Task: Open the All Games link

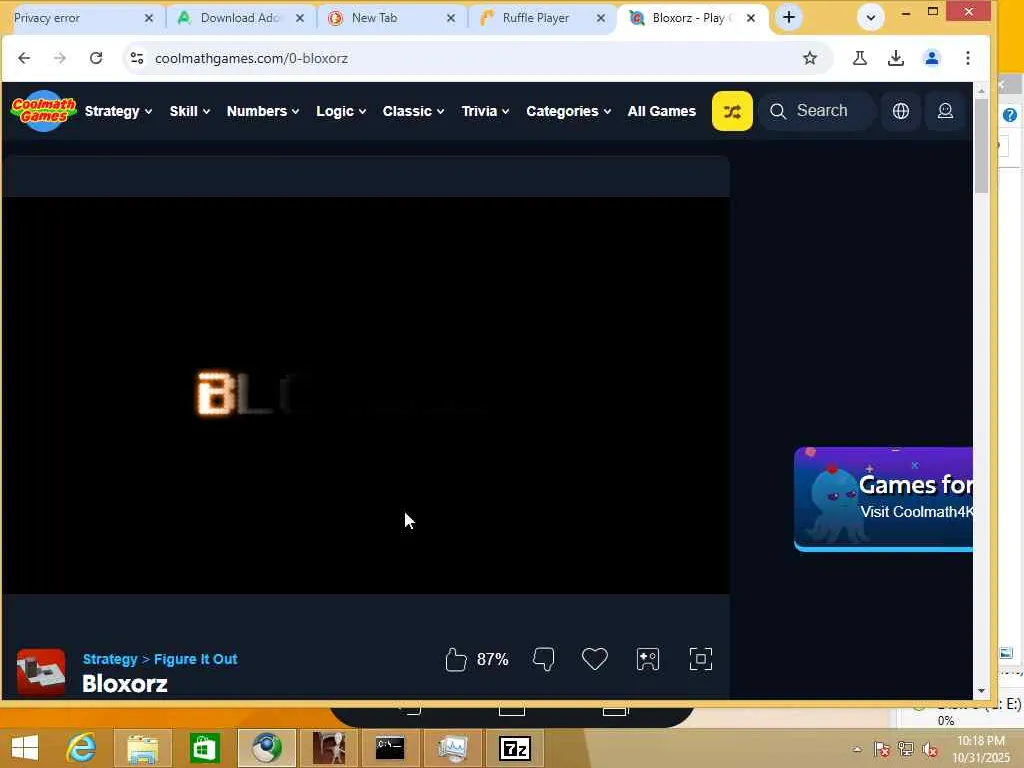Action: coord(662,111)
